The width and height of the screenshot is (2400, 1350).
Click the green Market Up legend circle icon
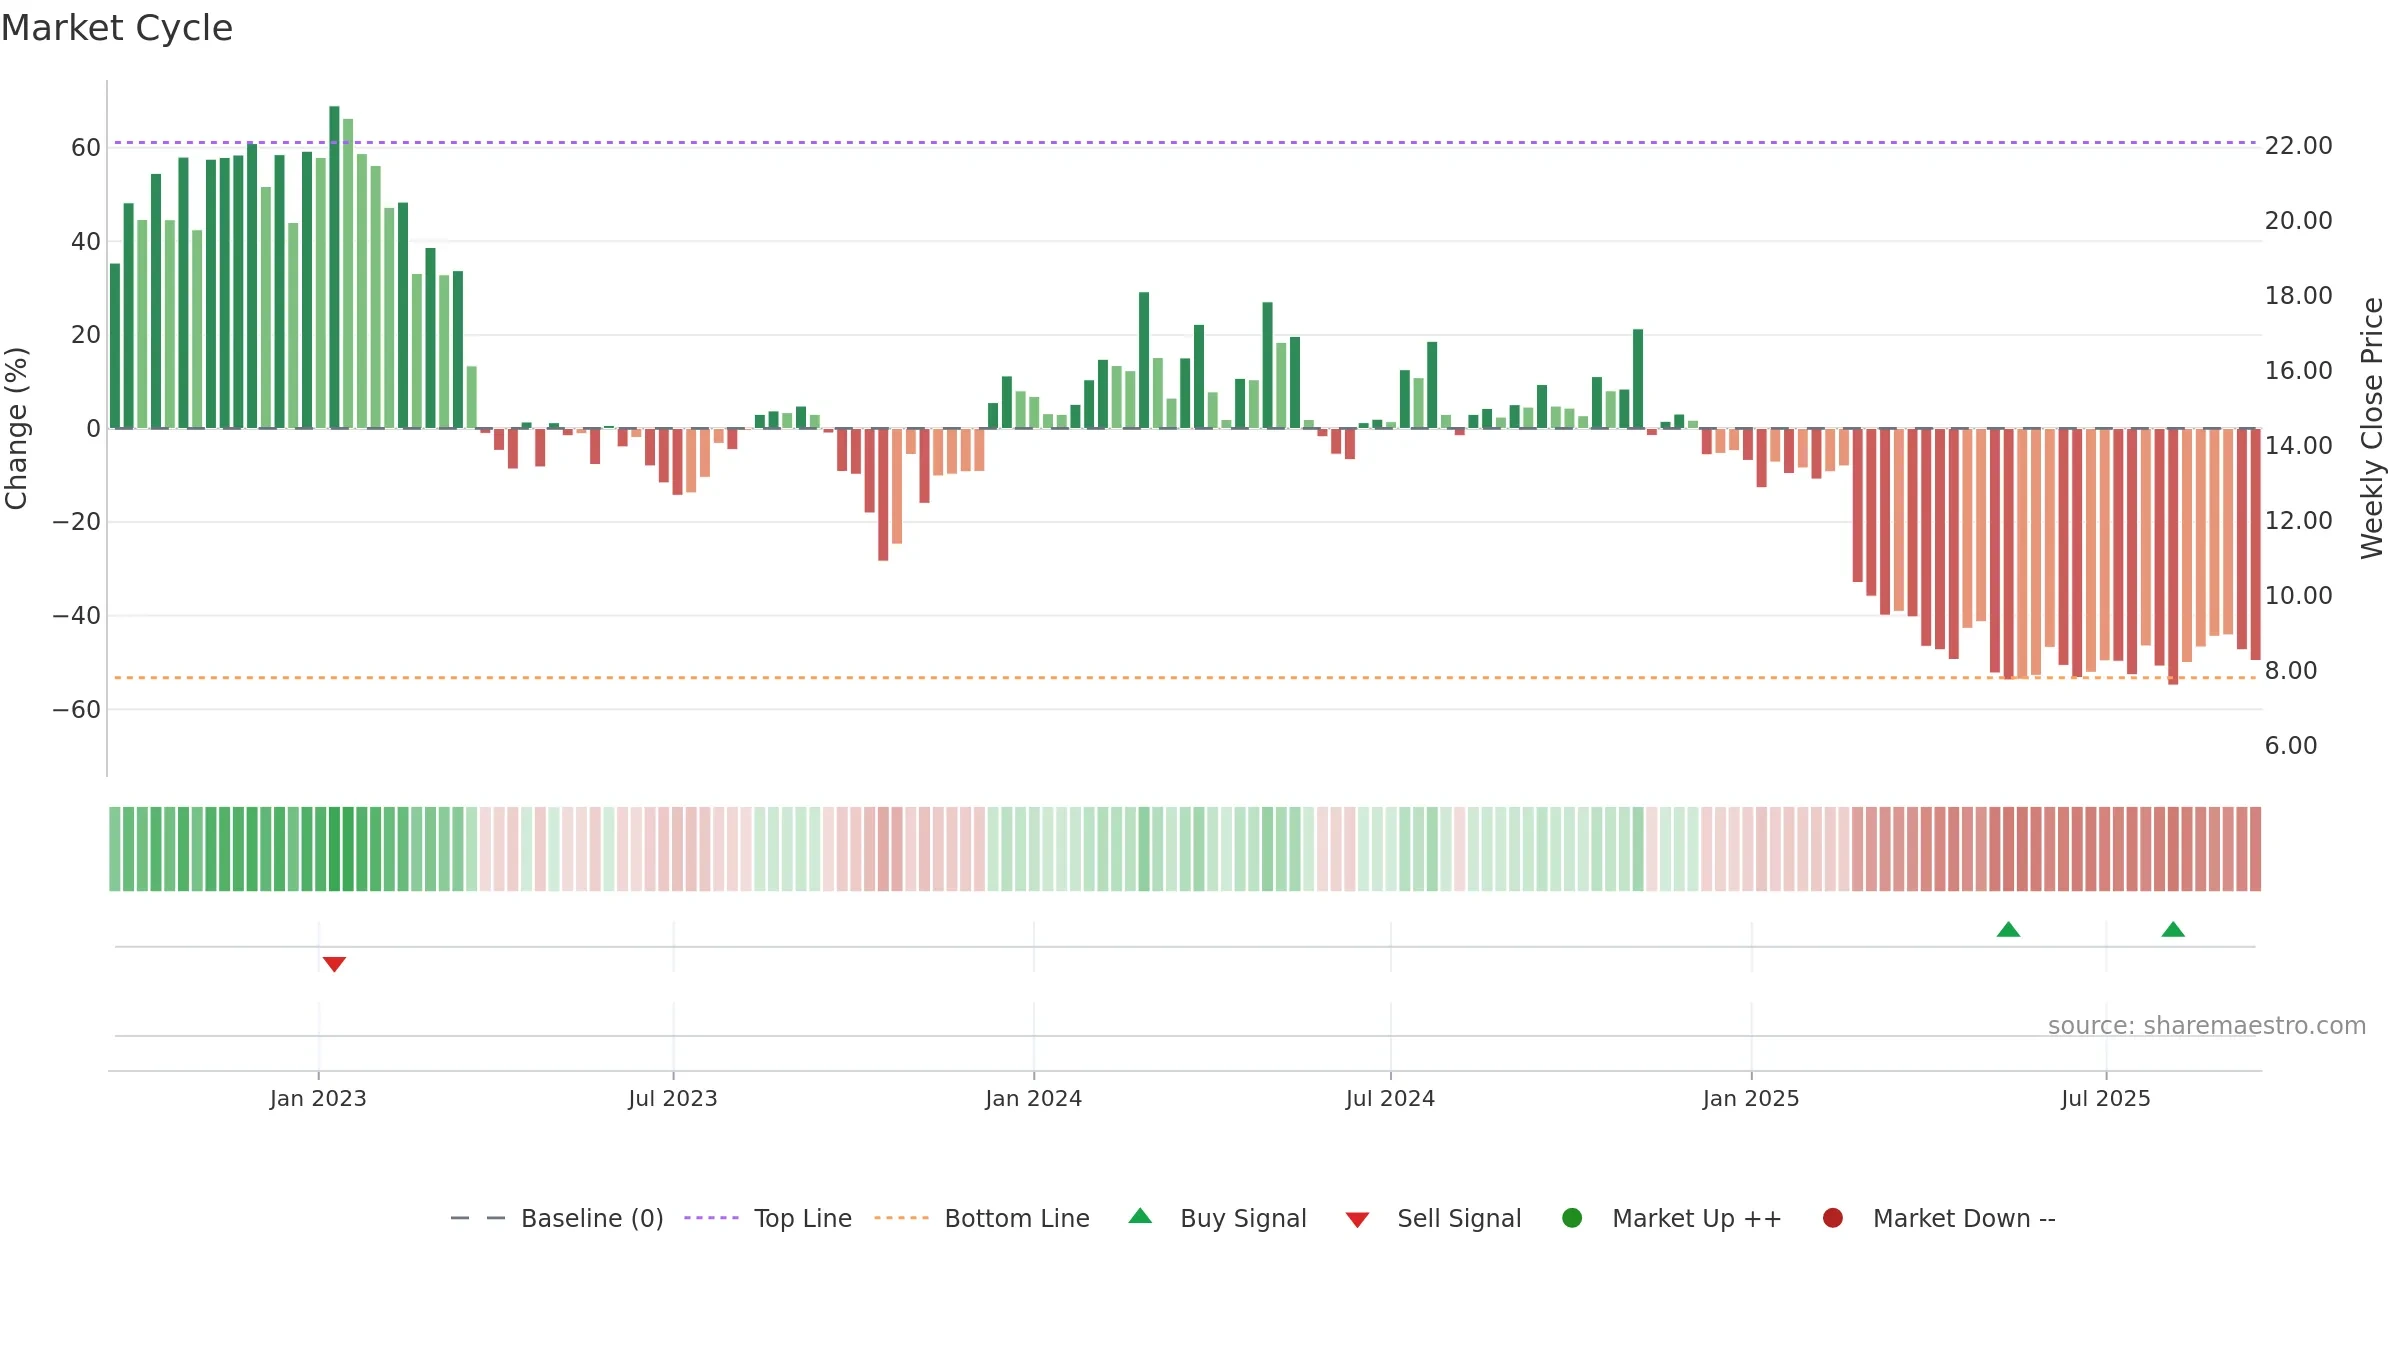point(1572,1218)
